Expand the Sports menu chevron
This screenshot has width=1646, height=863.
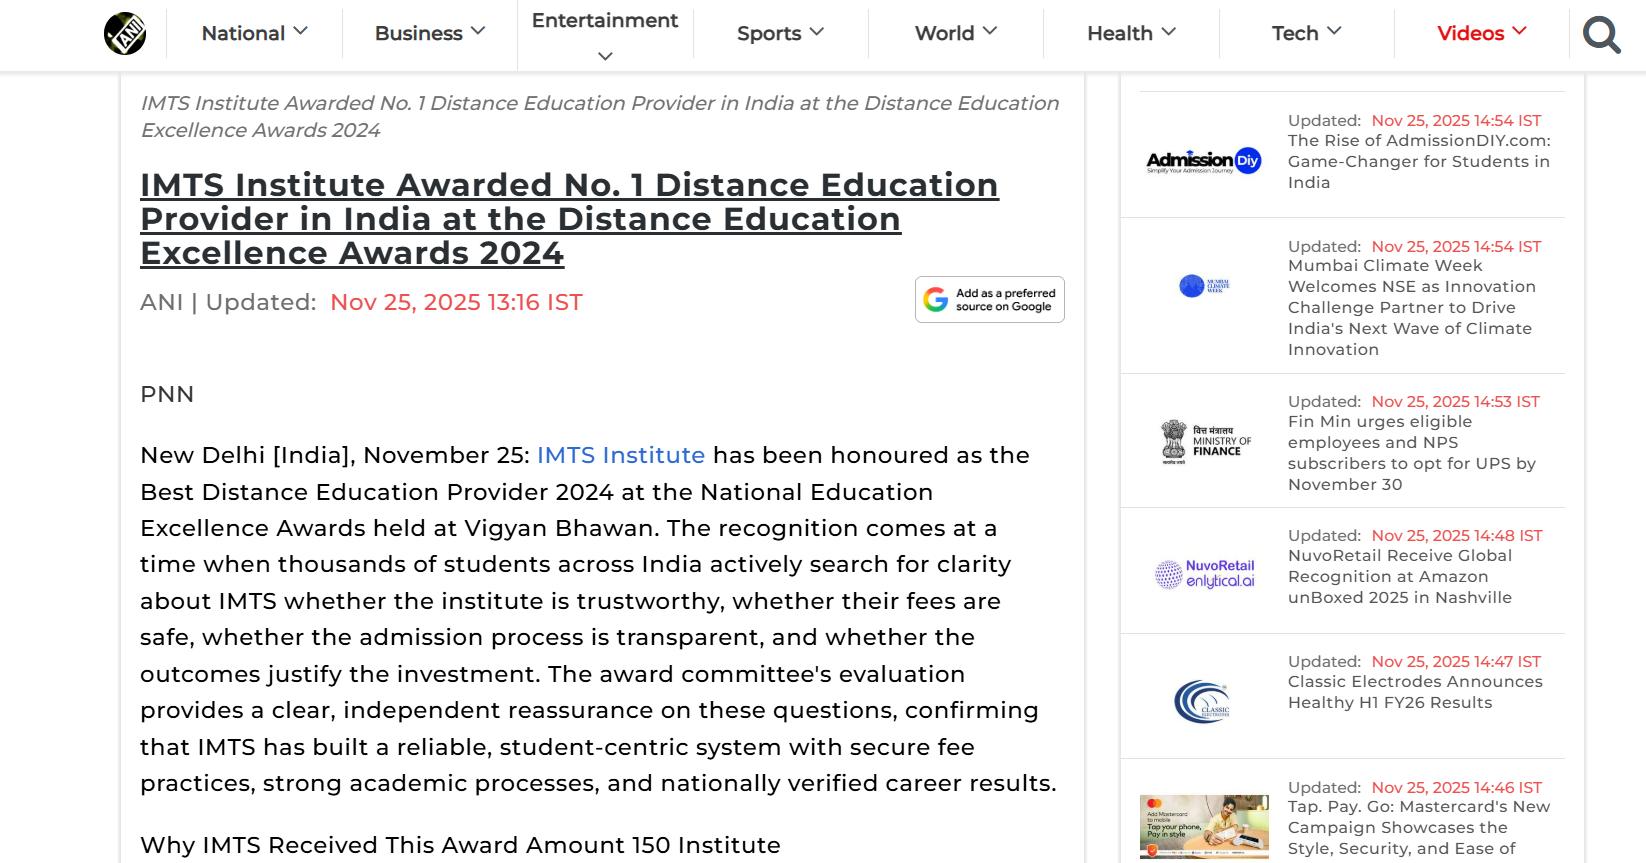point(817,32)
